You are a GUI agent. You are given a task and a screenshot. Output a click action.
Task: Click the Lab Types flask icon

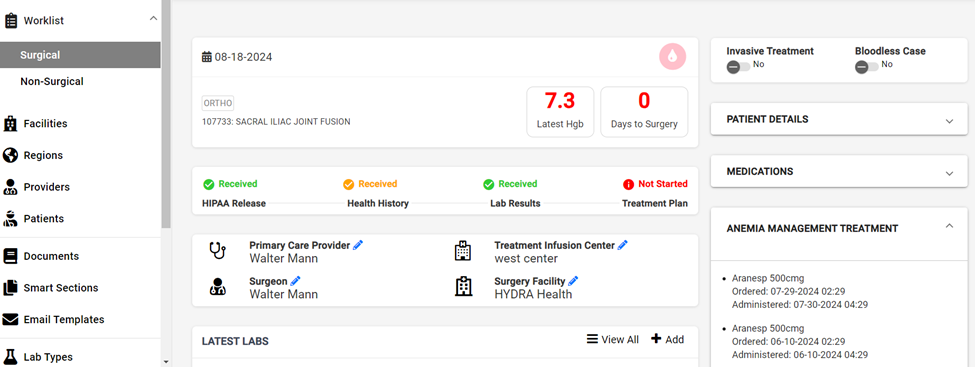(10, 357)
